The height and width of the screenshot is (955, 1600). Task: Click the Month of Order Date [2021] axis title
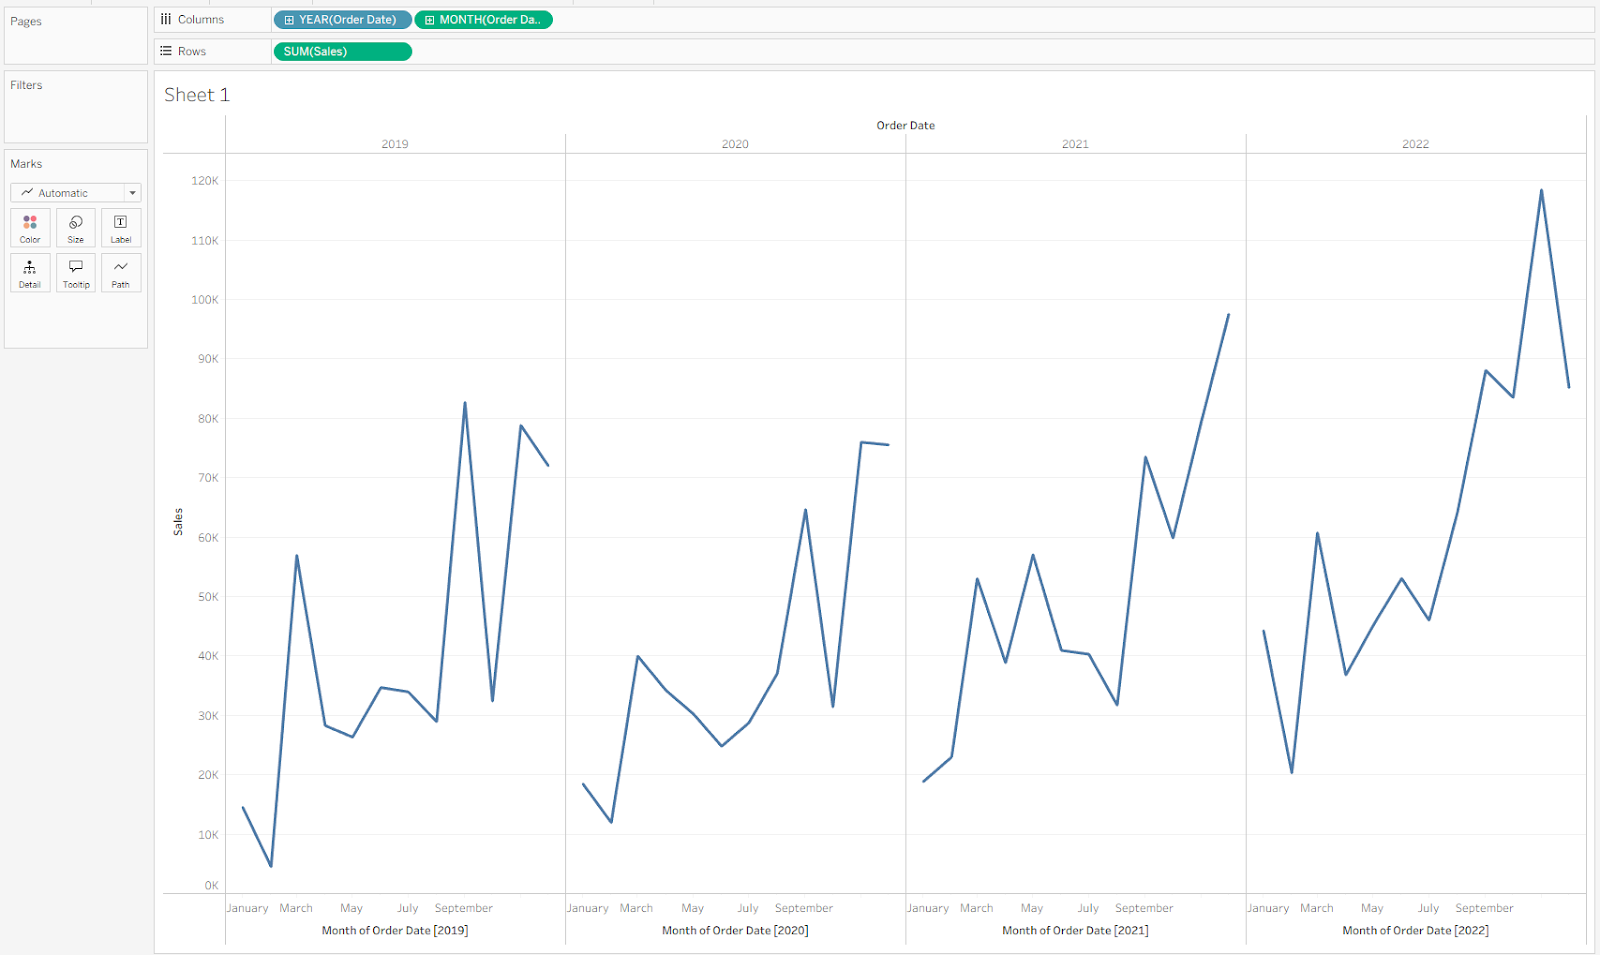[1075, 930]
